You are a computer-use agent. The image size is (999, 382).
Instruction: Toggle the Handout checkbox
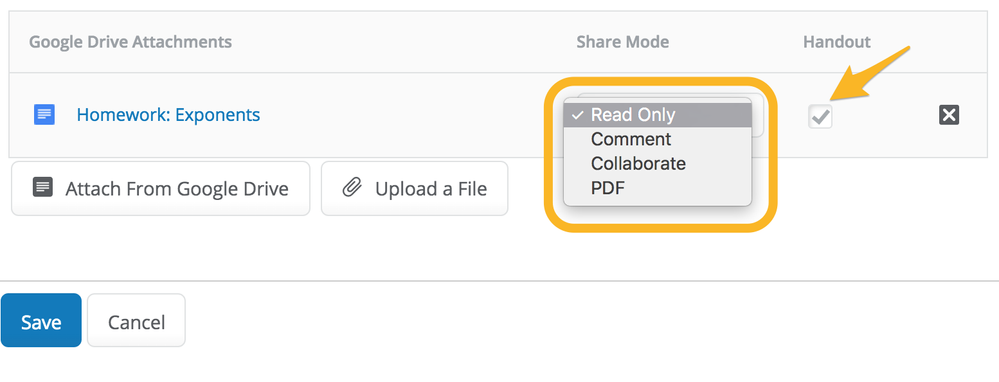[x=820, y=116]
